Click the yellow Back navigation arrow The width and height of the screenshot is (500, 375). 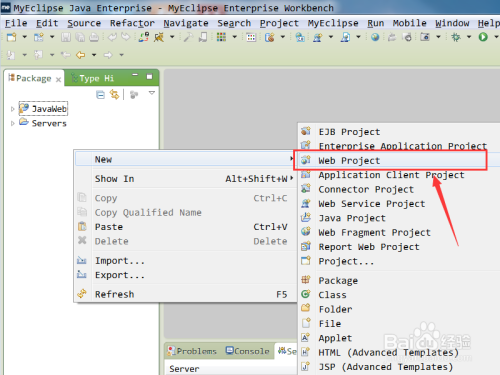[81, 55]
